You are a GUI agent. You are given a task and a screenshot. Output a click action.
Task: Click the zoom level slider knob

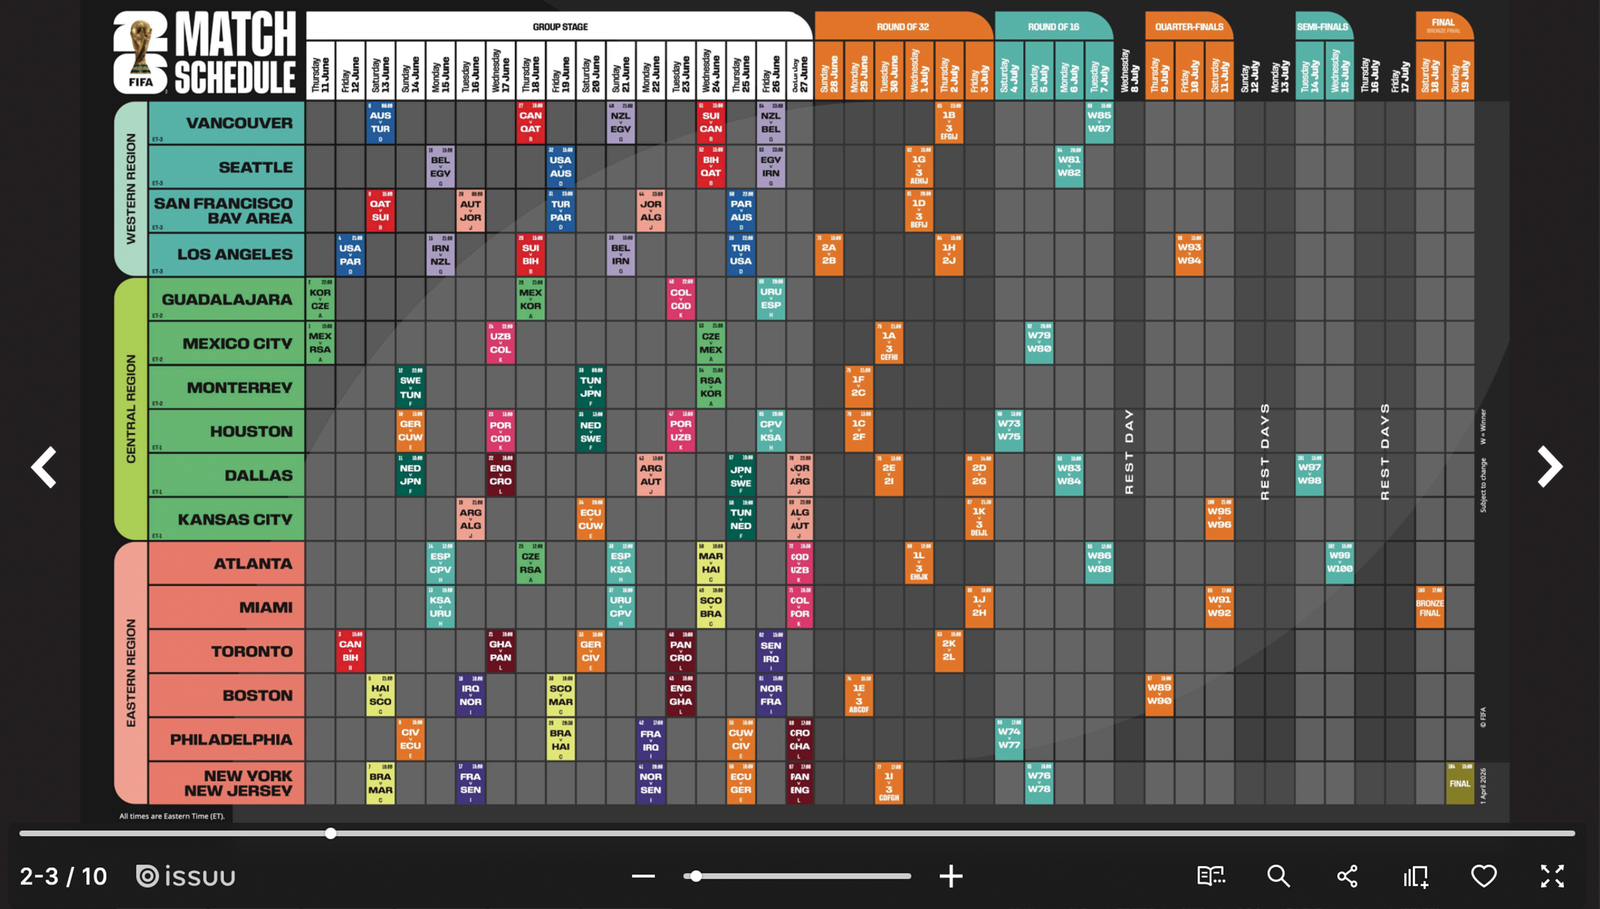[x=695, y=877]
